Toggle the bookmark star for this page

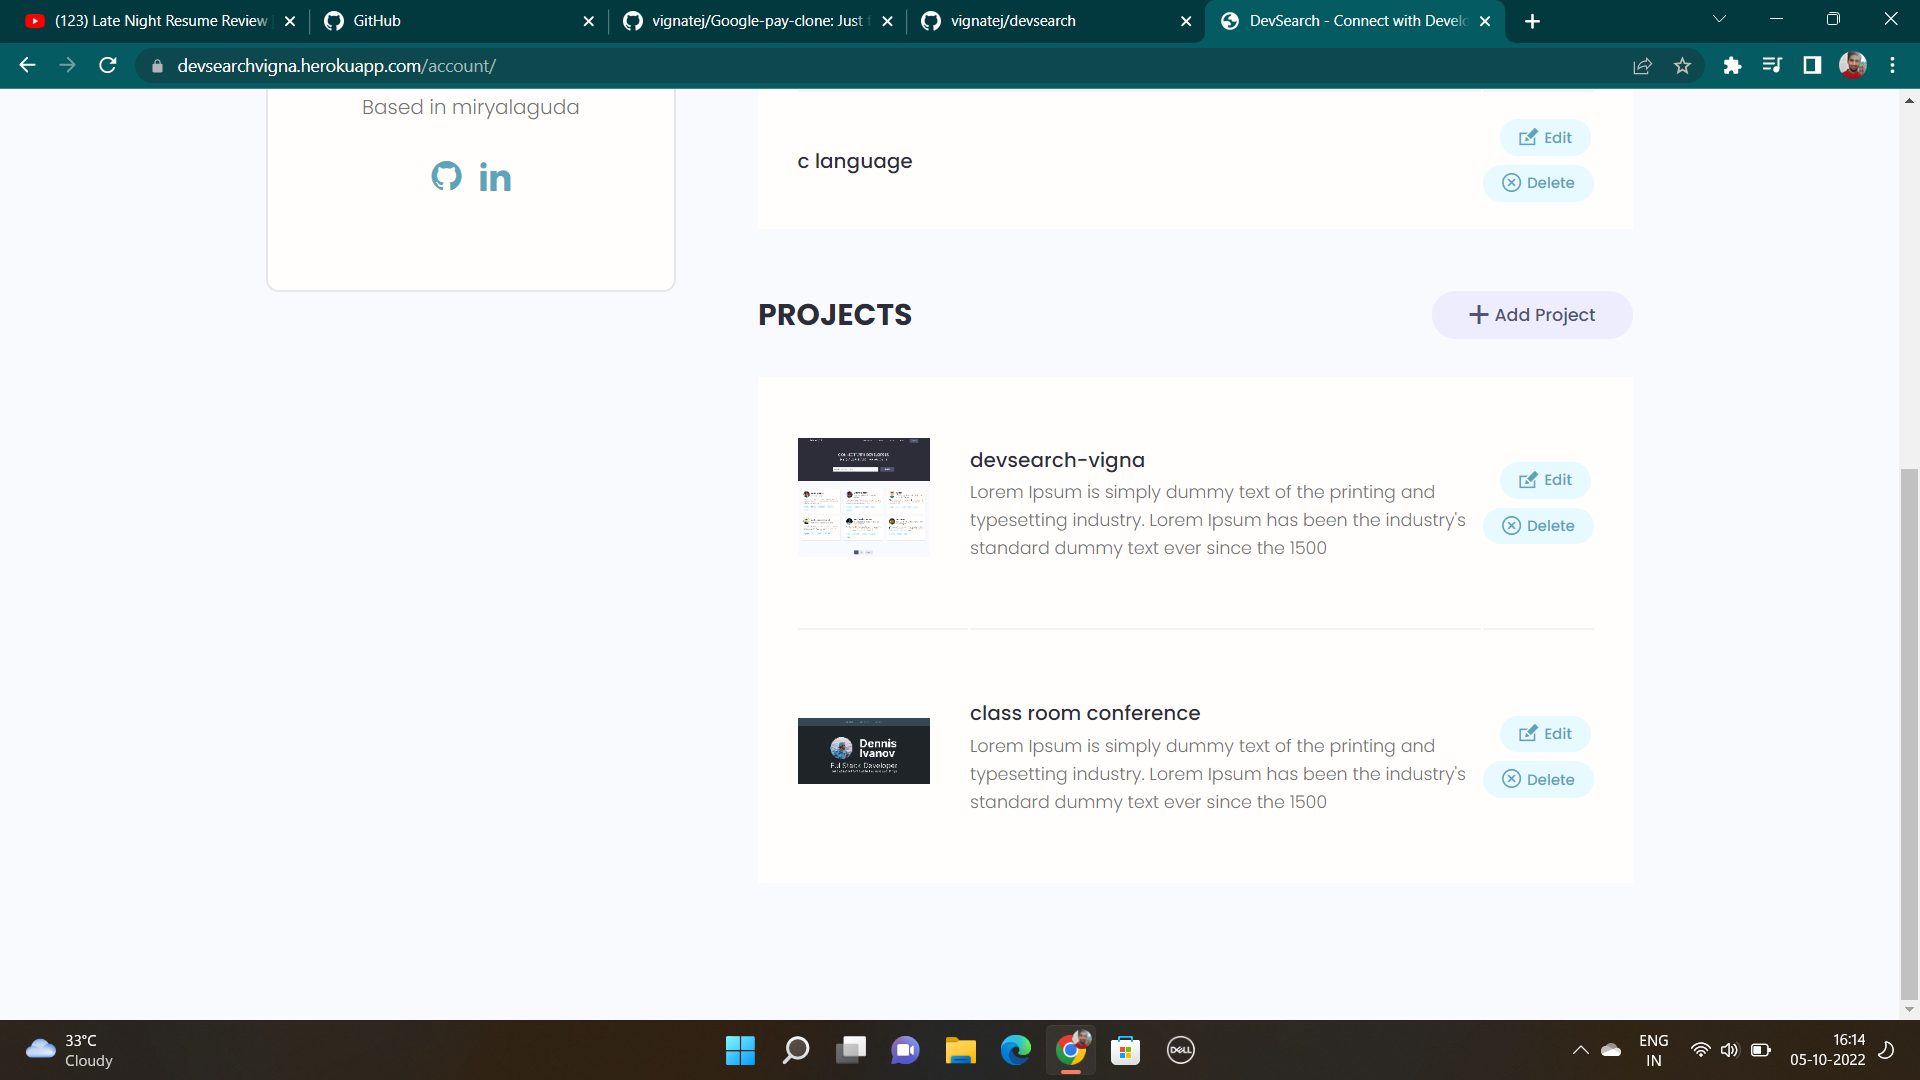click(x=1682, y=65)
